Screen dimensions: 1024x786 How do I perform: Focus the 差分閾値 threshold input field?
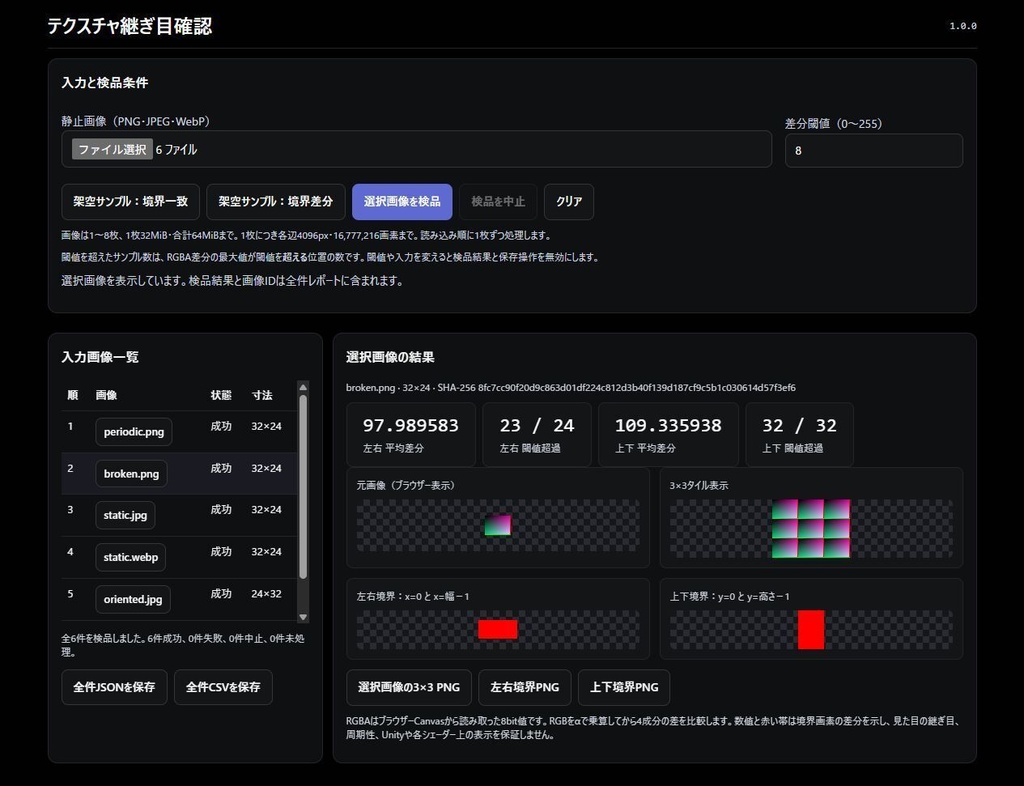click(873, 151)
